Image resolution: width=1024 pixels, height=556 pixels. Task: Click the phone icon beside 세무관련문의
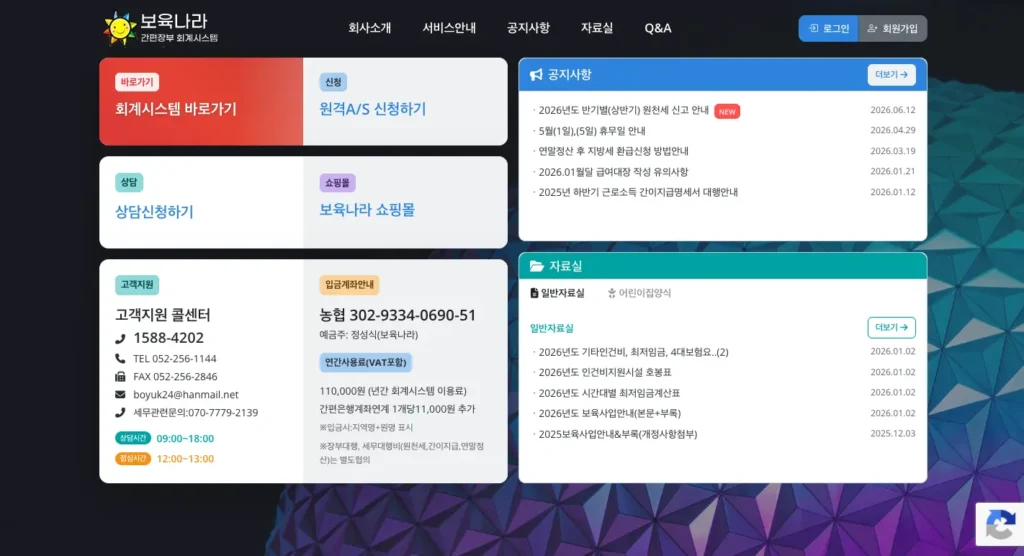(120, 413)
